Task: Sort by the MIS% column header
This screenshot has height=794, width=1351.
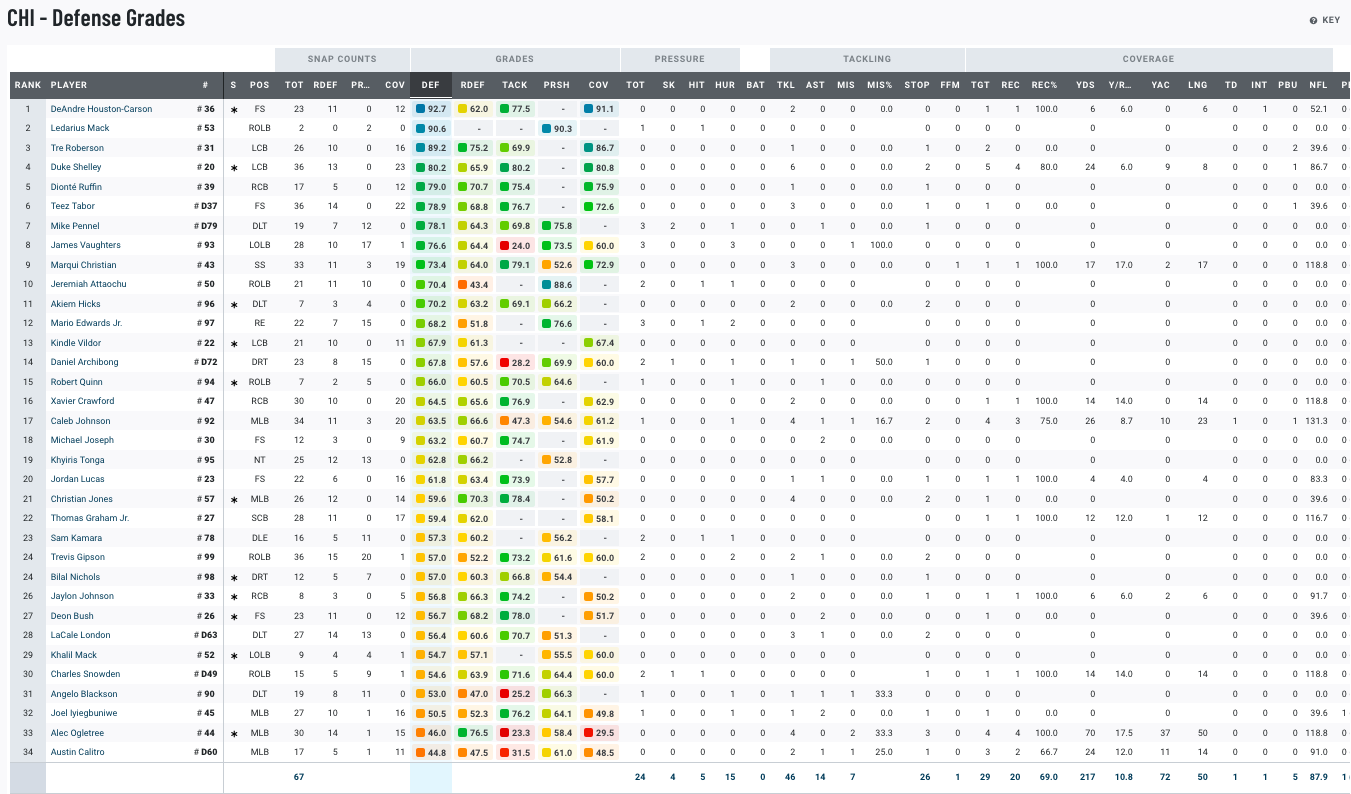Action: [x=880, y=85]
